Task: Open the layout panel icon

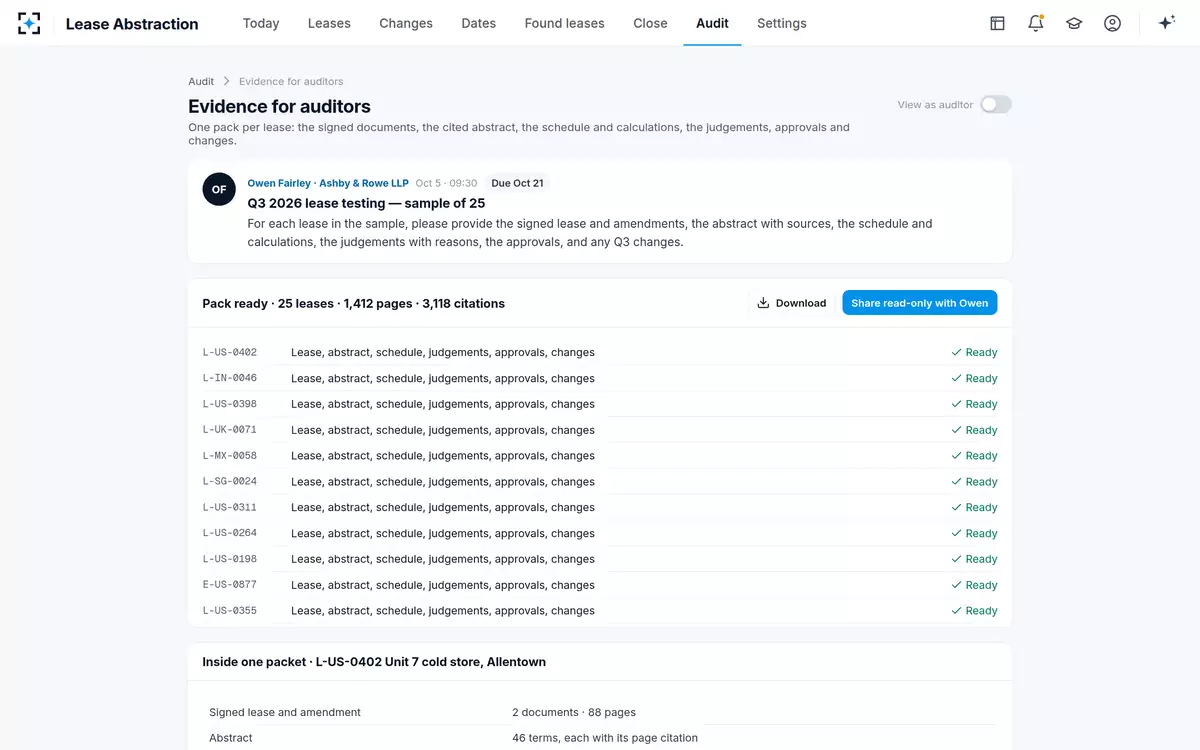Action: pos(997,23)
